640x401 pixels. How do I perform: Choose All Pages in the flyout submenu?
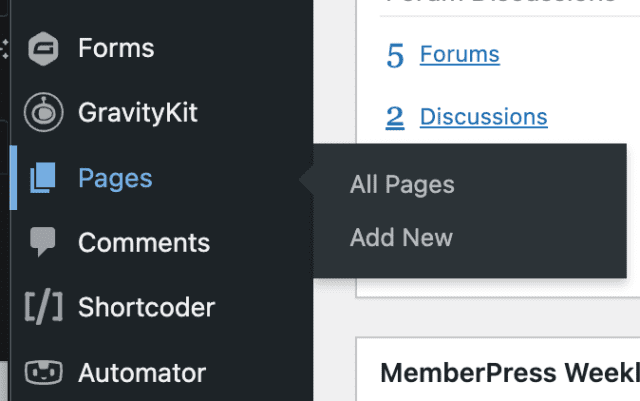coord(402,184)
